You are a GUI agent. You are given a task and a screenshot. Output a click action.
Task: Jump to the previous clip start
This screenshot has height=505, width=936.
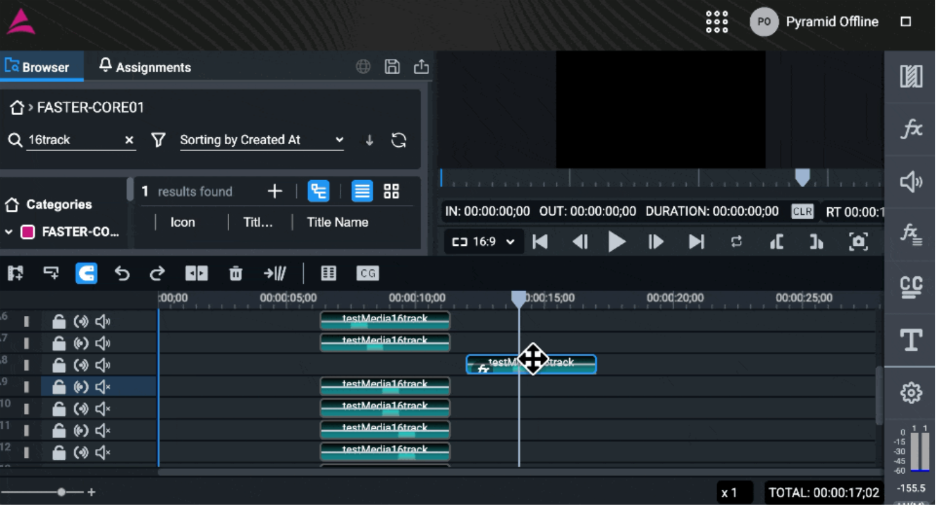[540, 242]
